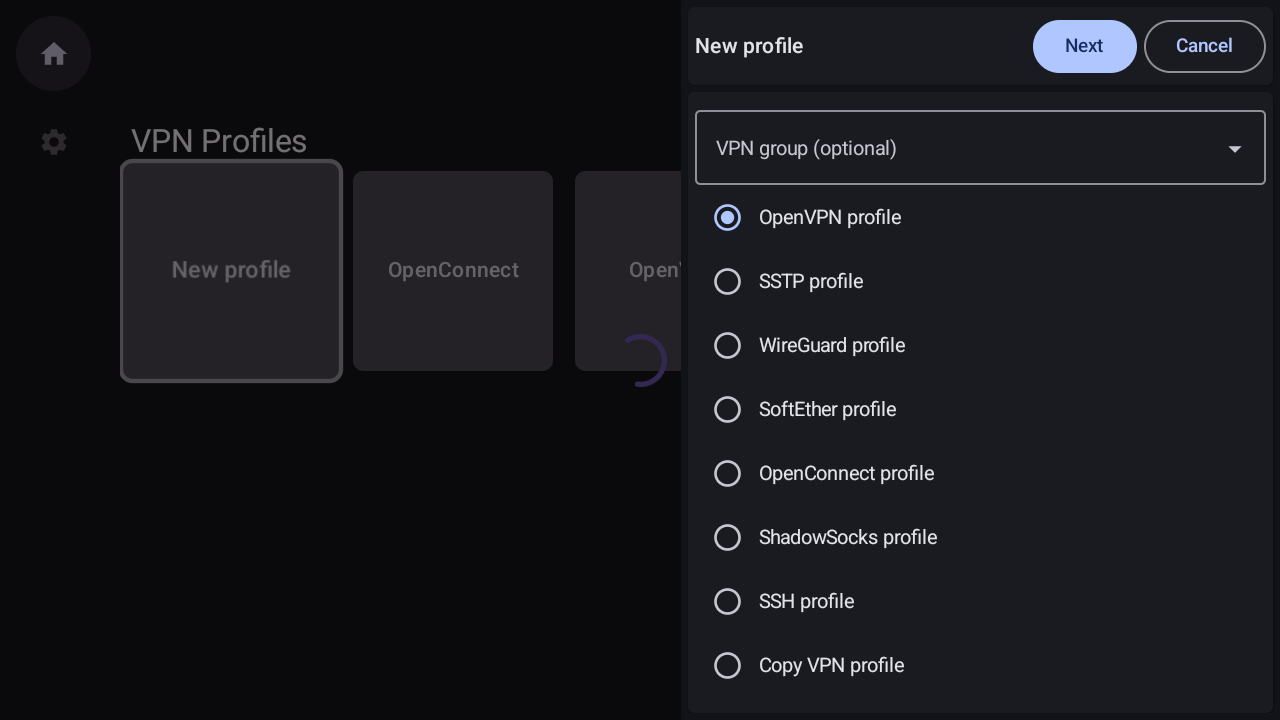Click the New profile dialog title

coord(749,46)
